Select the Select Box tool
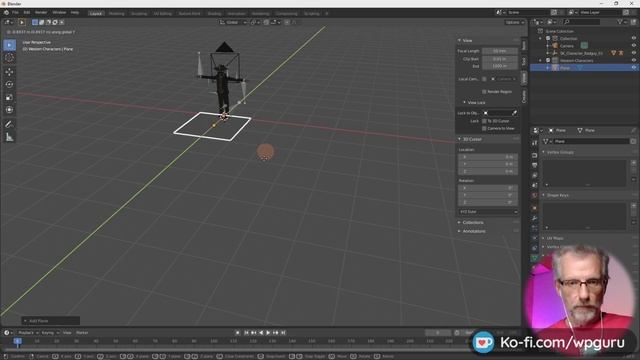This screenshot has height=360, width=640. pyautogui.click(x=9, y=45)
